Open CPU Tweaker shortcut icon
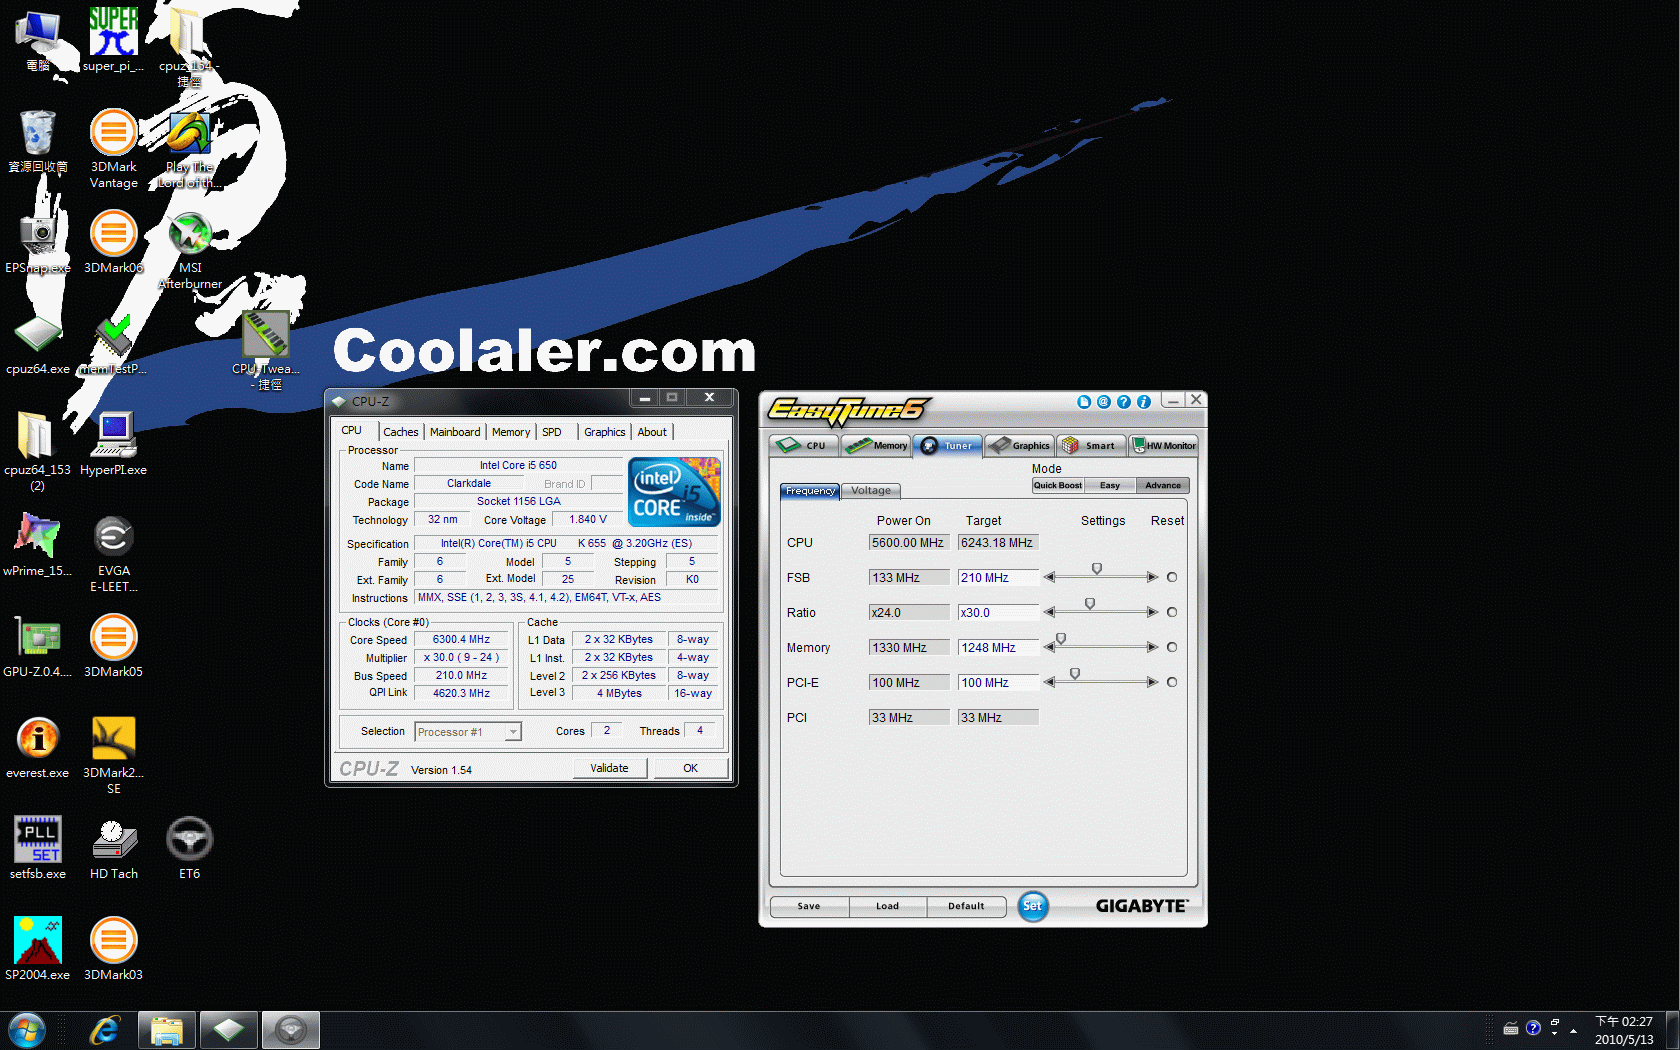The height and width of the screenshot is (1050, 1680). pos(266,350)
